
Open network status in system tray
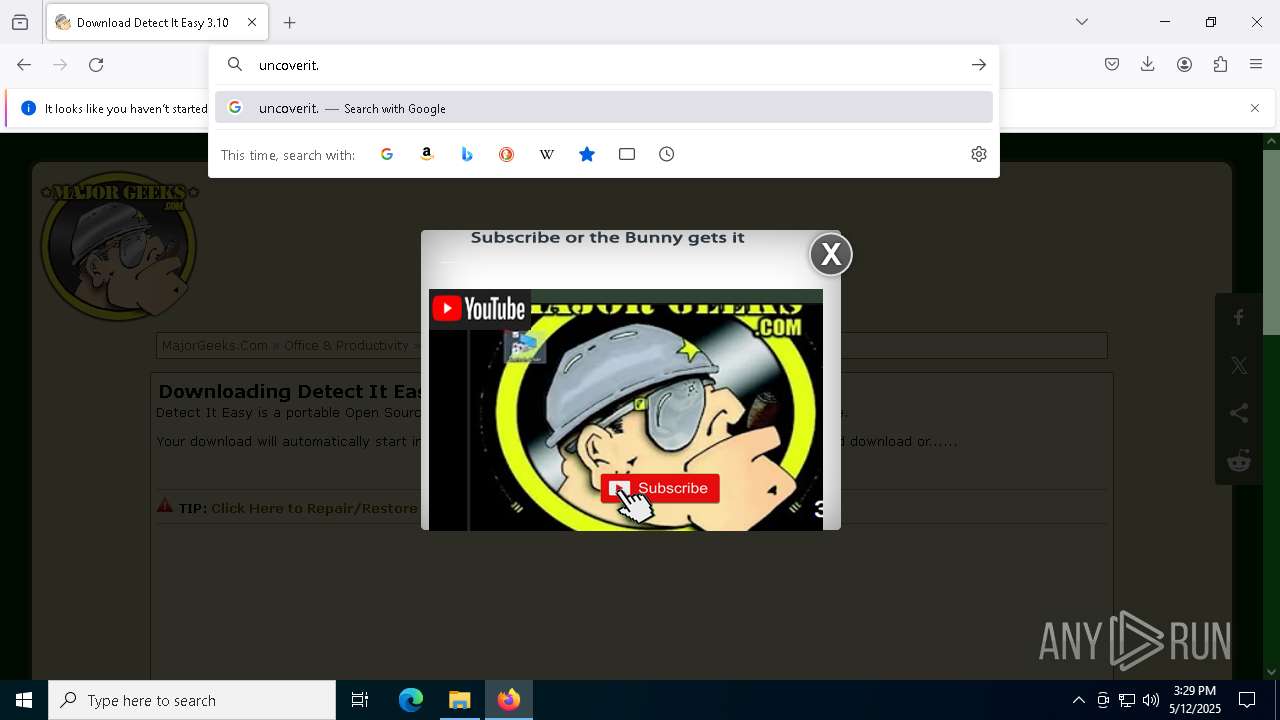(1127, 700)
